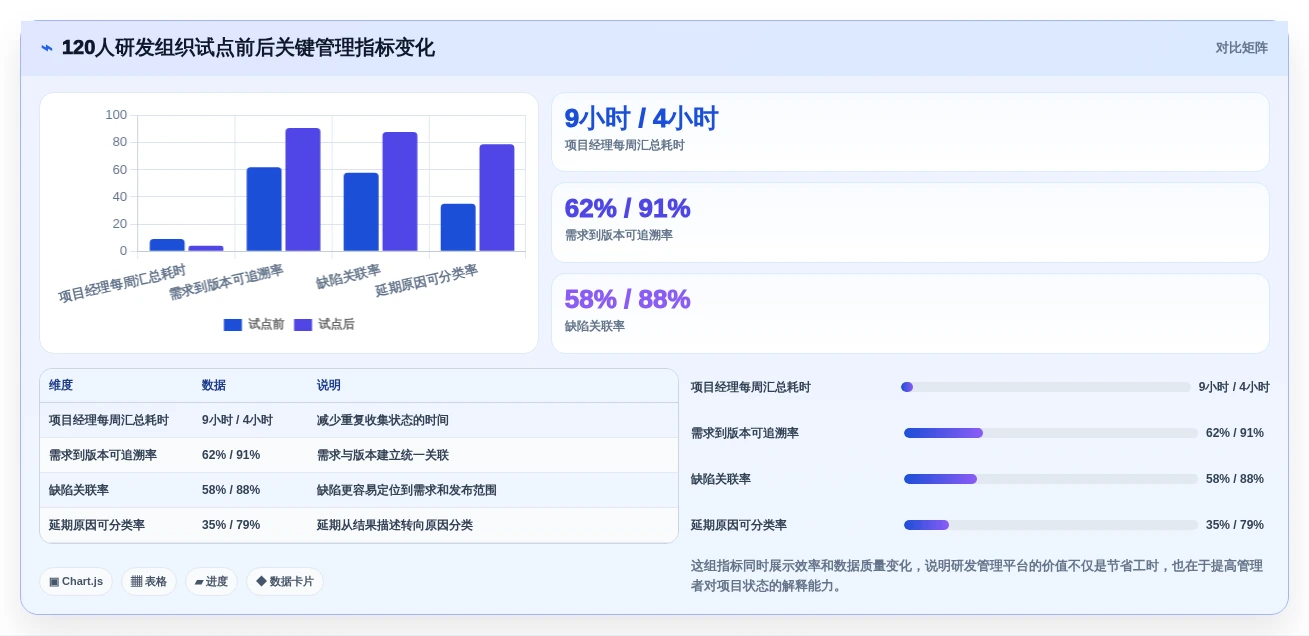Click the 数据卡片 tag chip
Image resolution: width=1309 pixels, height=636 pixels.
pos(285,581)
